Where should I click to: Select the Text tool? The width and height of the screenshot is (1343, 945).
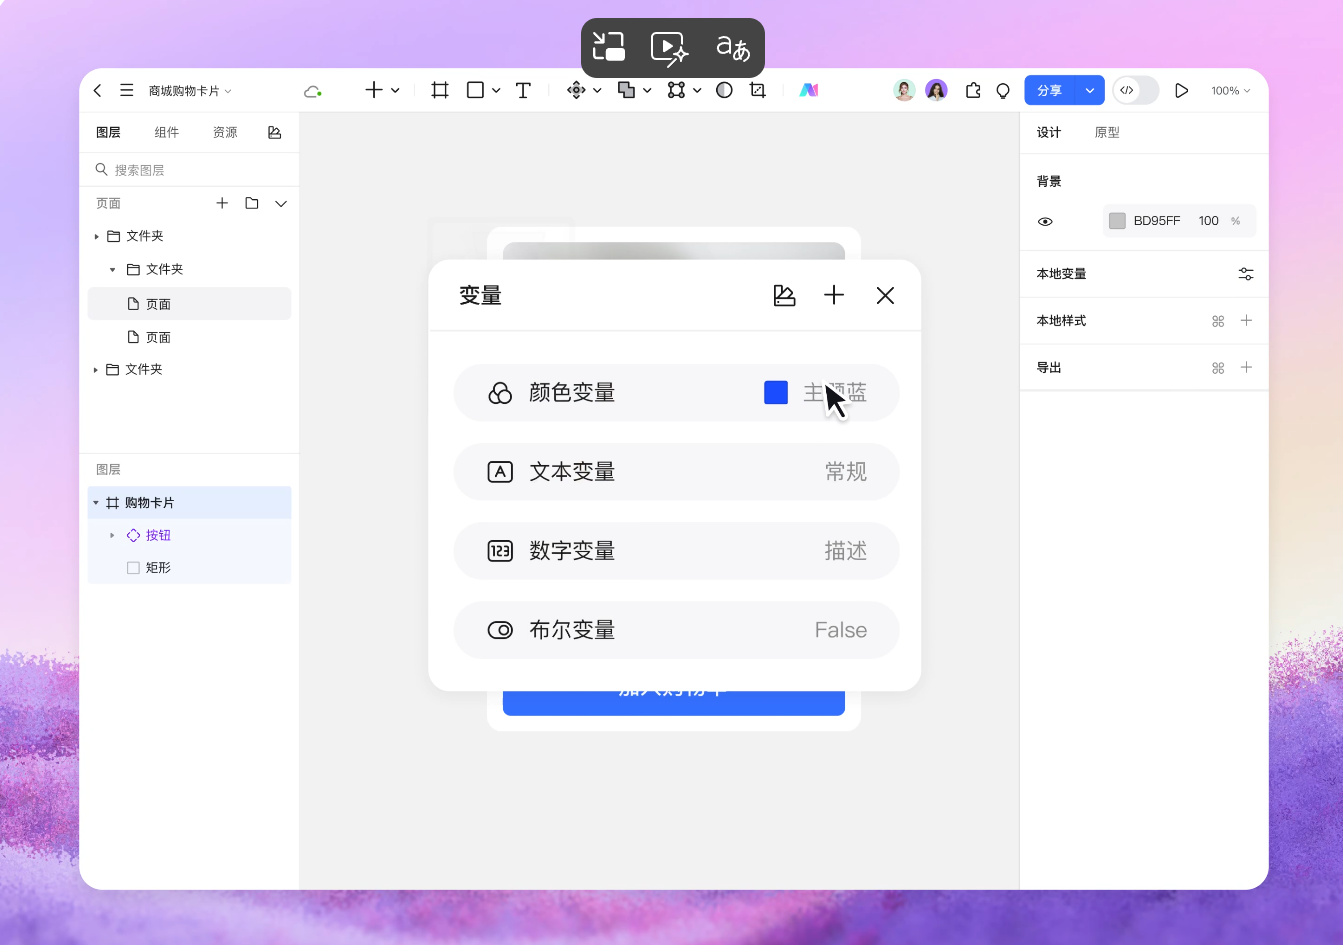click(x=523, y=90)
